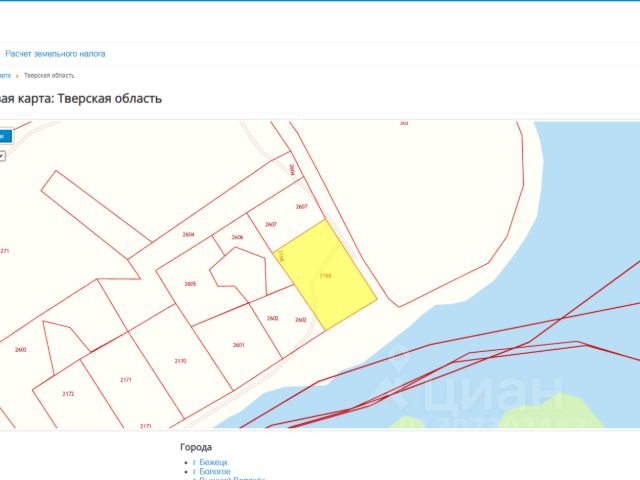640x480 pixels.
Task: Select parcel 2601 on the map
Action: [x=238, y=345]
